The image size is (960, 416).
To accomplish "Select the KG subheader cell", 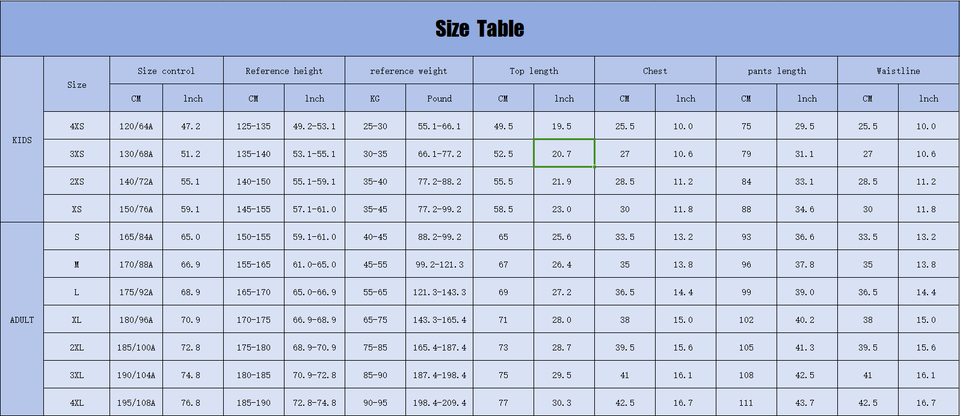I will [375, 99].
